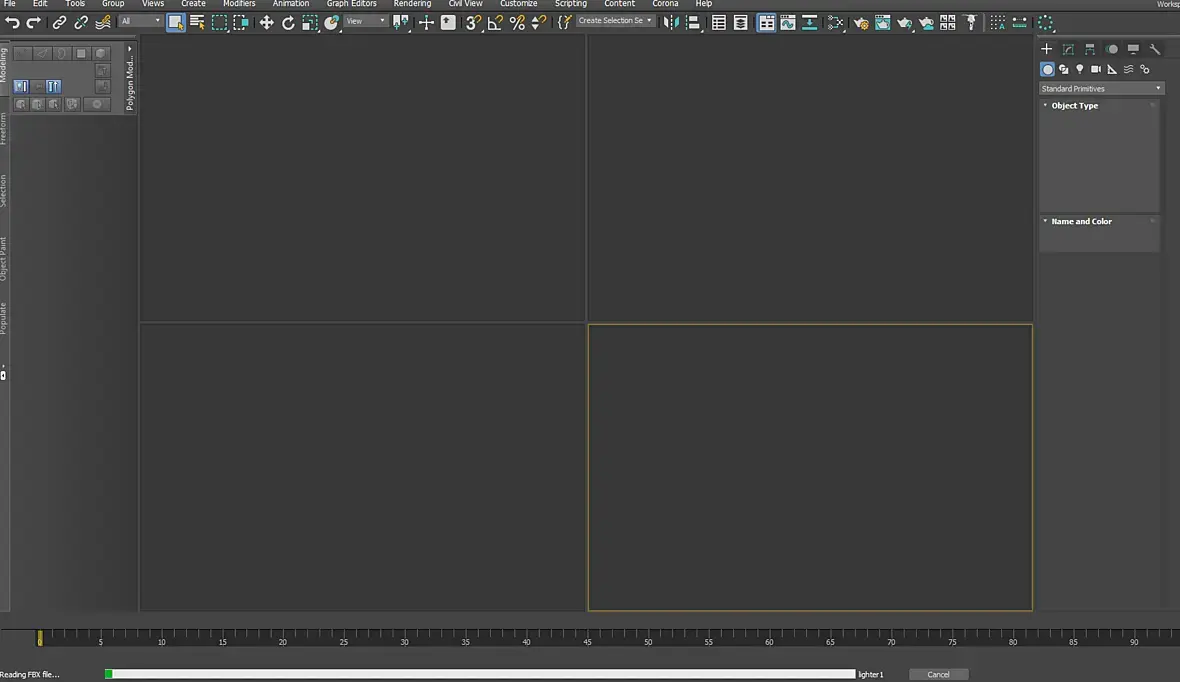Open the Schematic View
1180x682 pixels.
(x=809, y=23)
